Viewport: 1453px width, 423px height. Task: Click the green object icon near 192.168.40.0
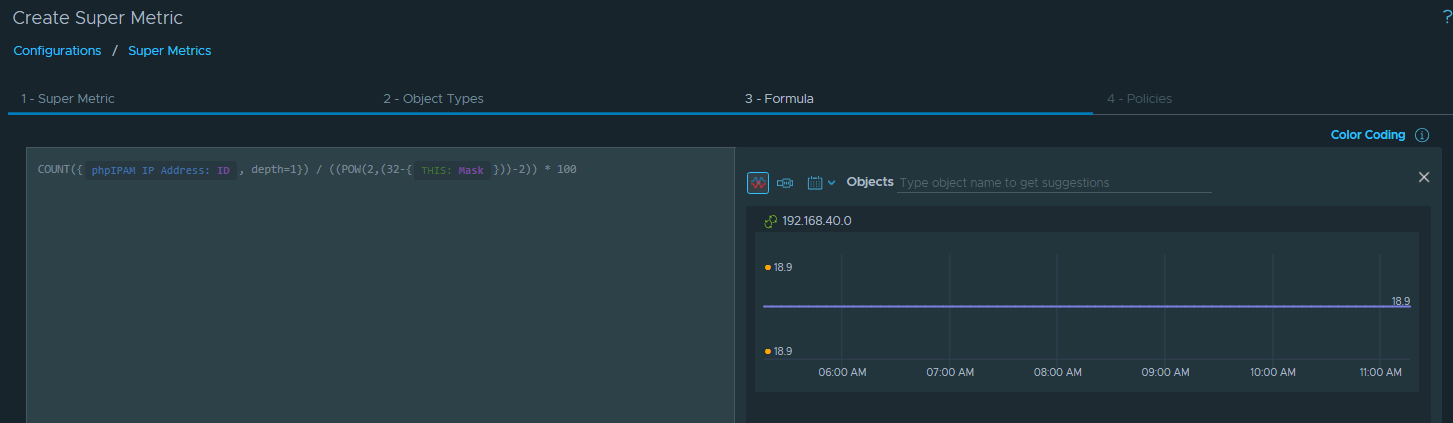pos(770,221)
